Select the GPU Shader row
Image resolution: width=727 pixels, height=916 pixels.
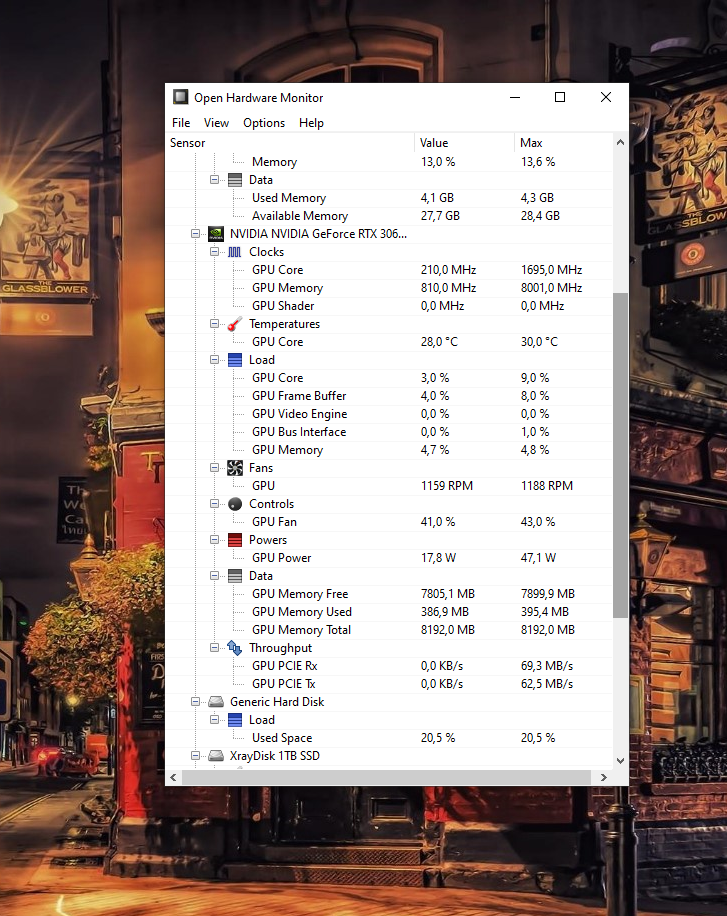tap(389, 306)
